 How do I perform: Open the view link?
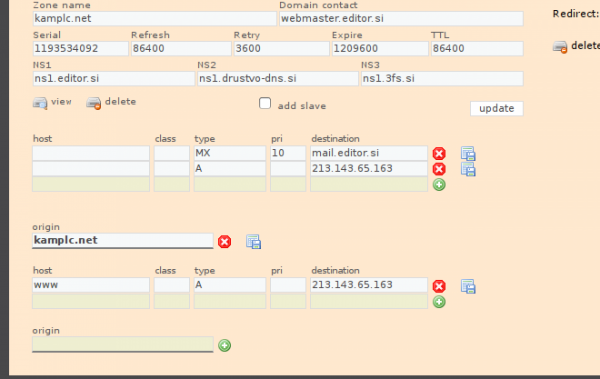pyautogui.click(x=61, y=101)
